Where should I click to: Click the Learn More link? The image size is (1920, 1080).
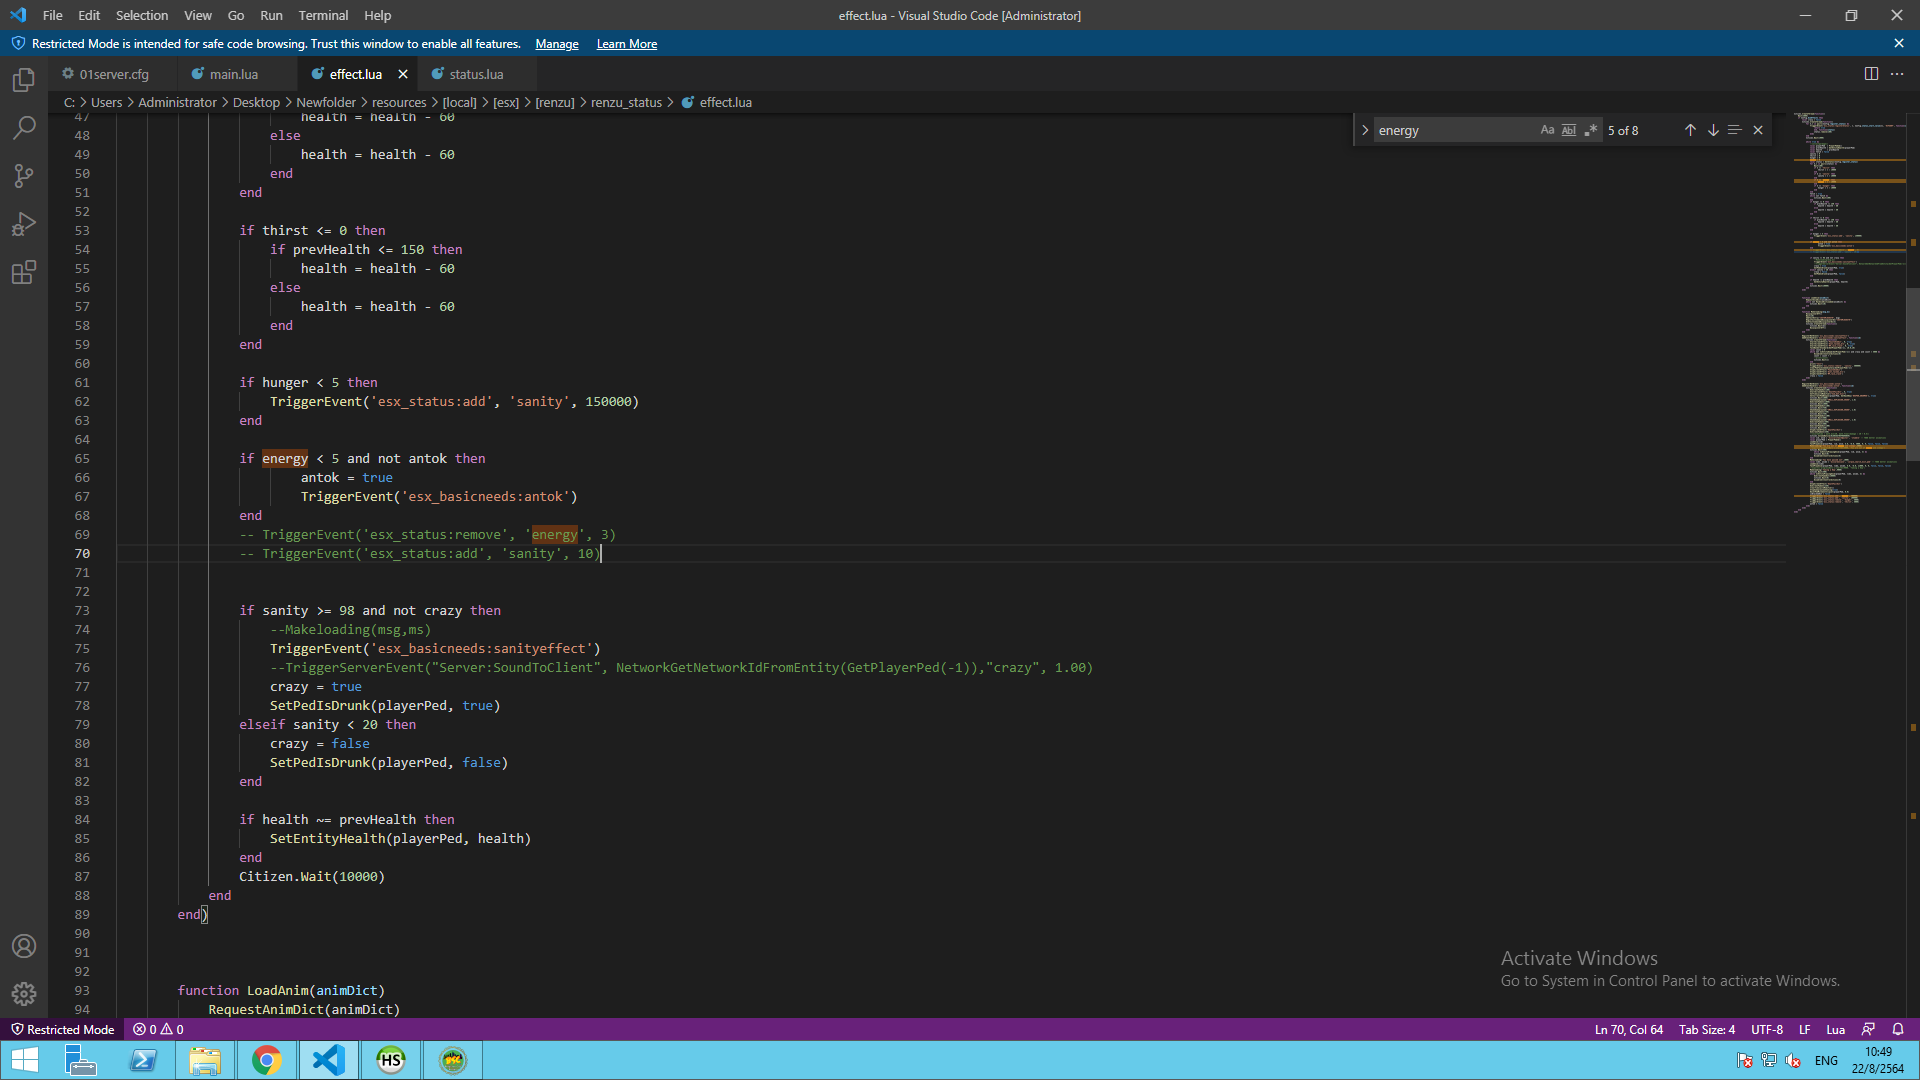(x=627, y=44)
